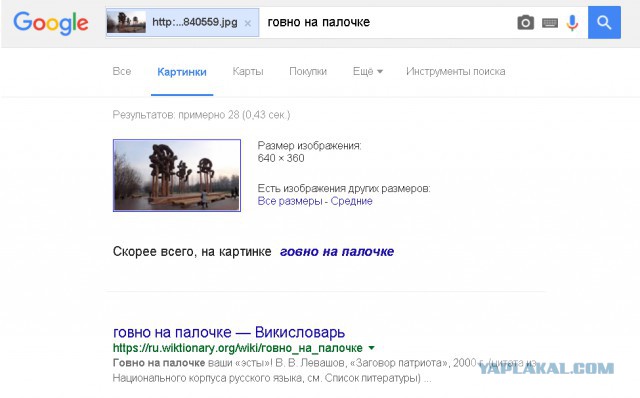Open the Покупки tab

(x=308, y=71)
